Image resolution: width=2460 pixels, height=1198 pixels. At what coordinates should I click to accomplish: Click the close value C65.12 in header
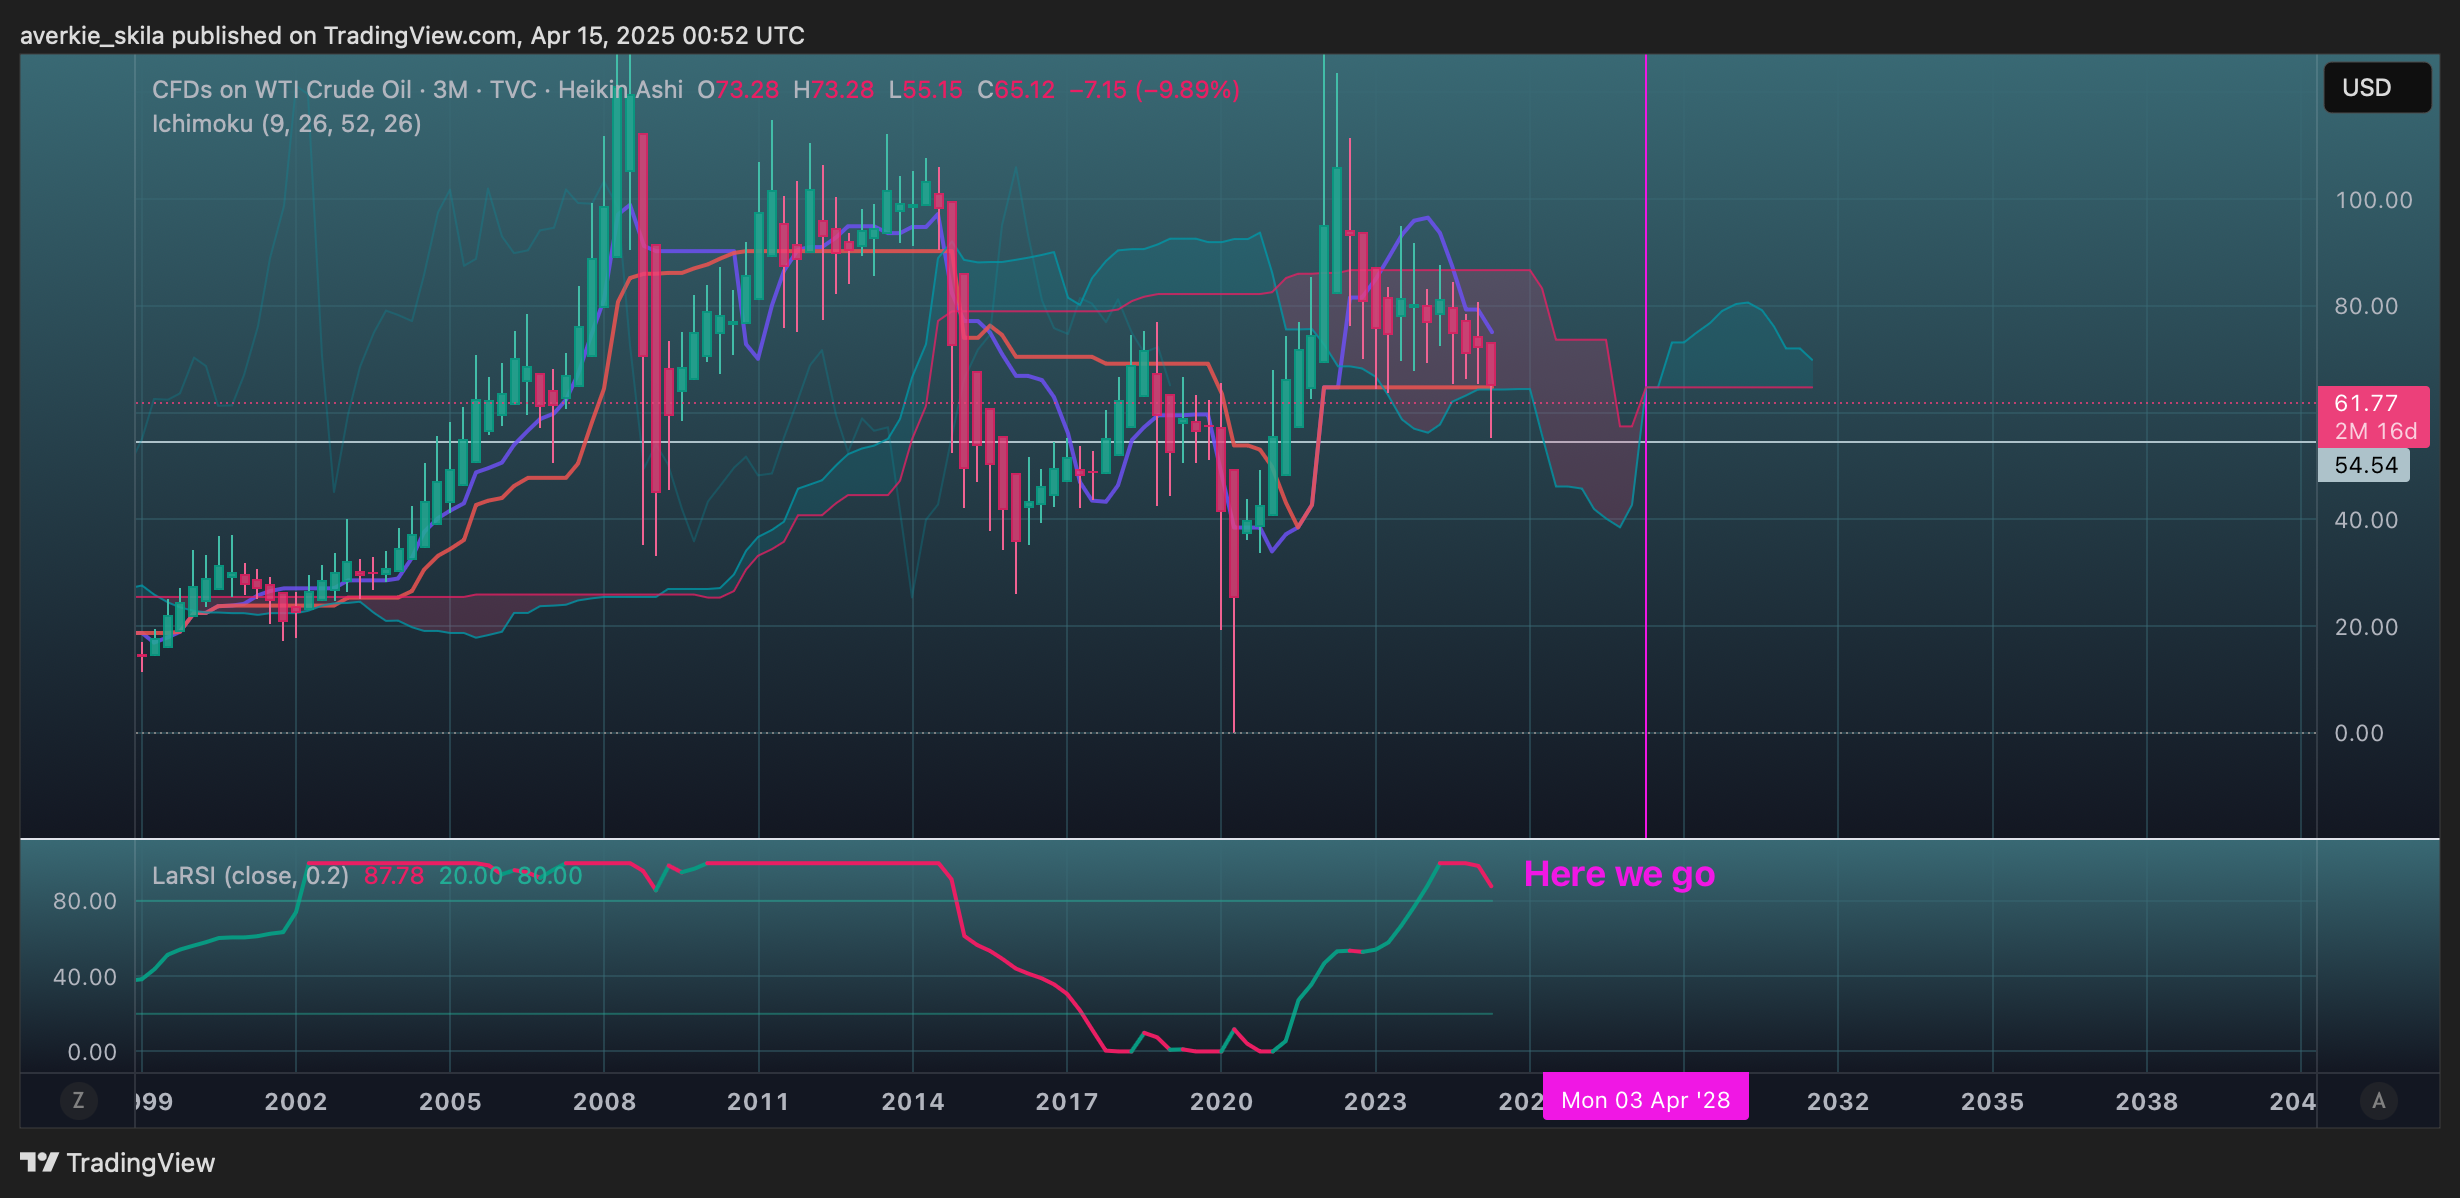click(x=1016, y=90)
